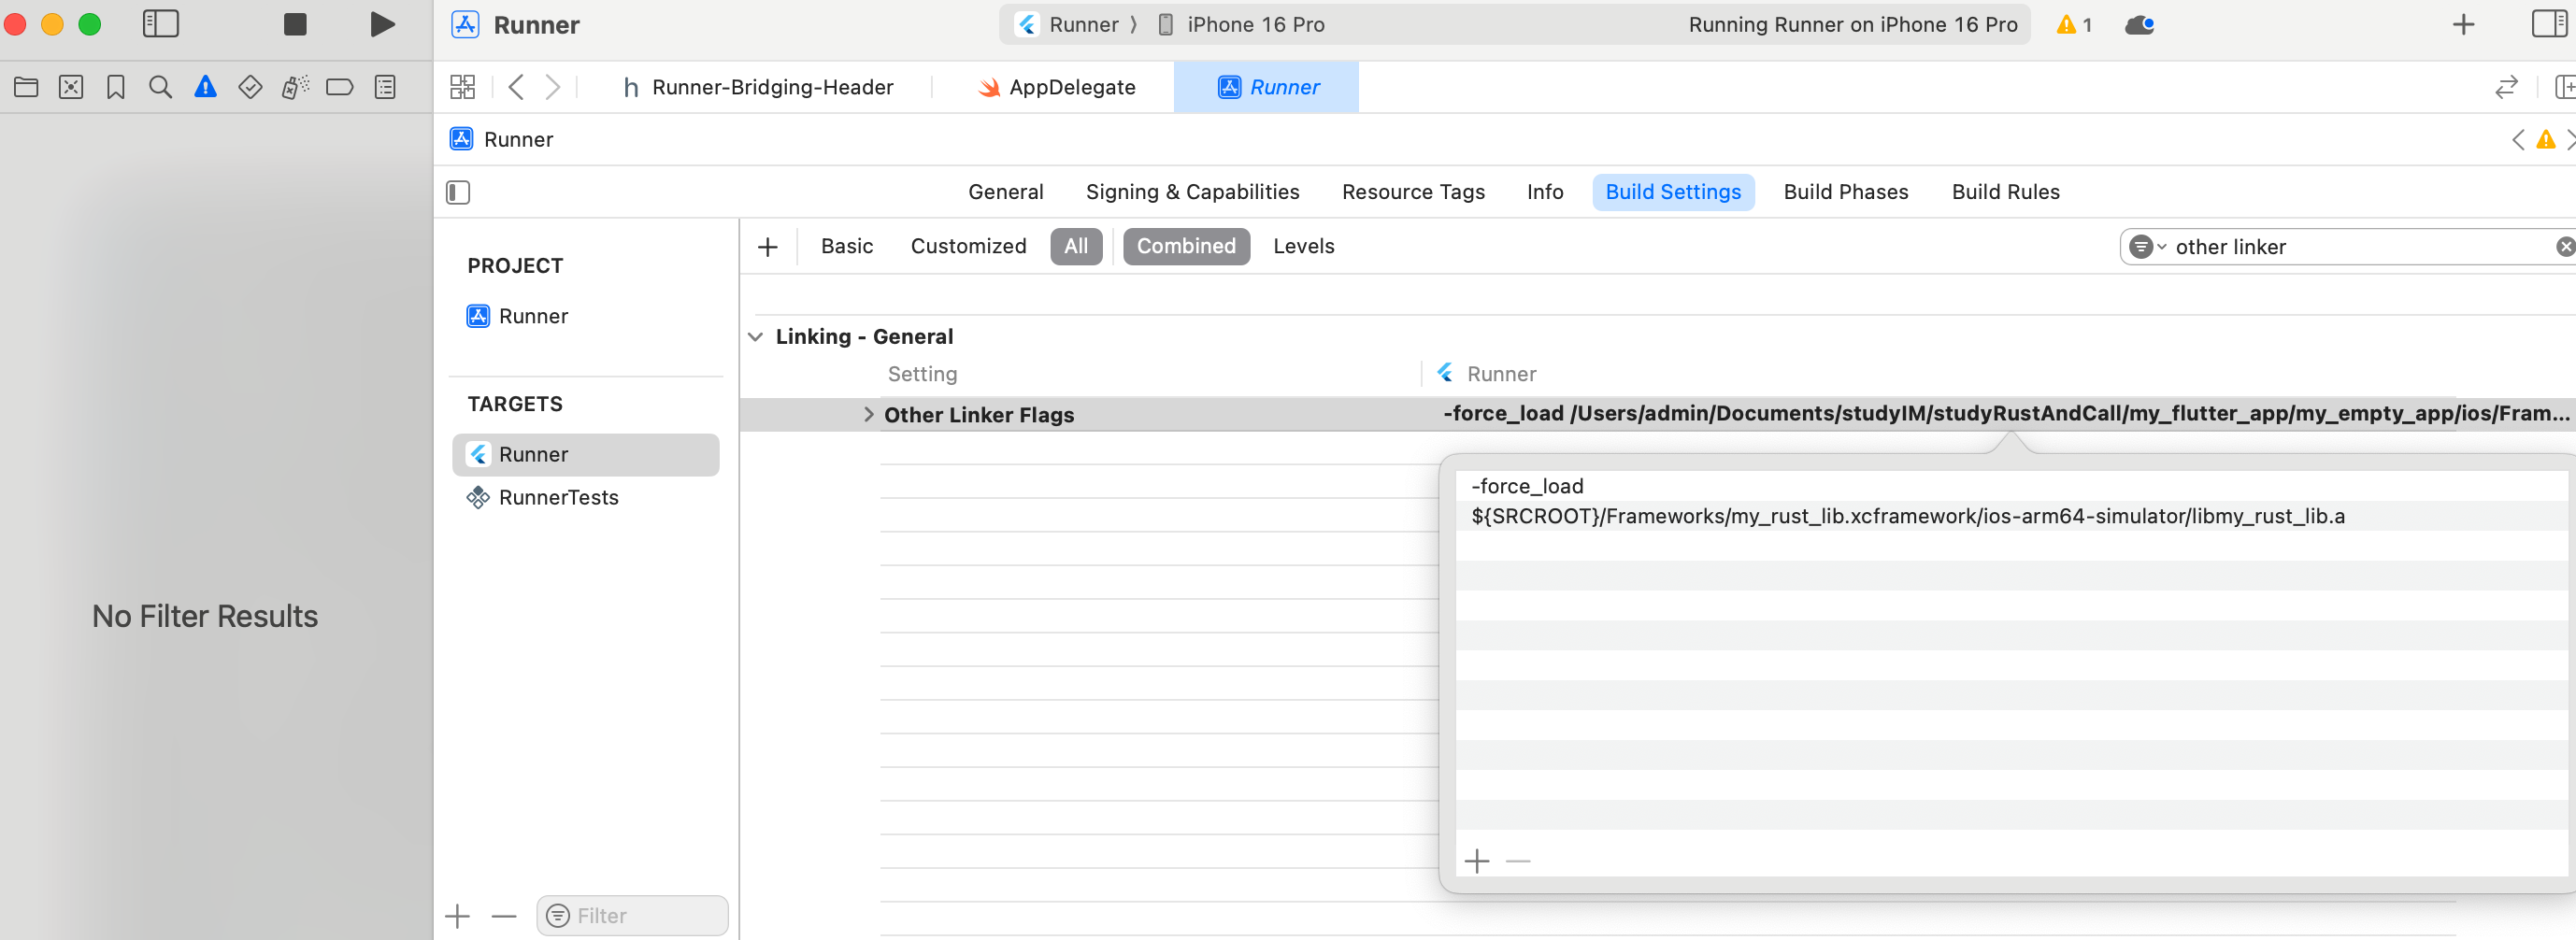Remove the selected linker flag in popup
2576x940 pixels.
pyautogui.click(x=1518, y=861)
